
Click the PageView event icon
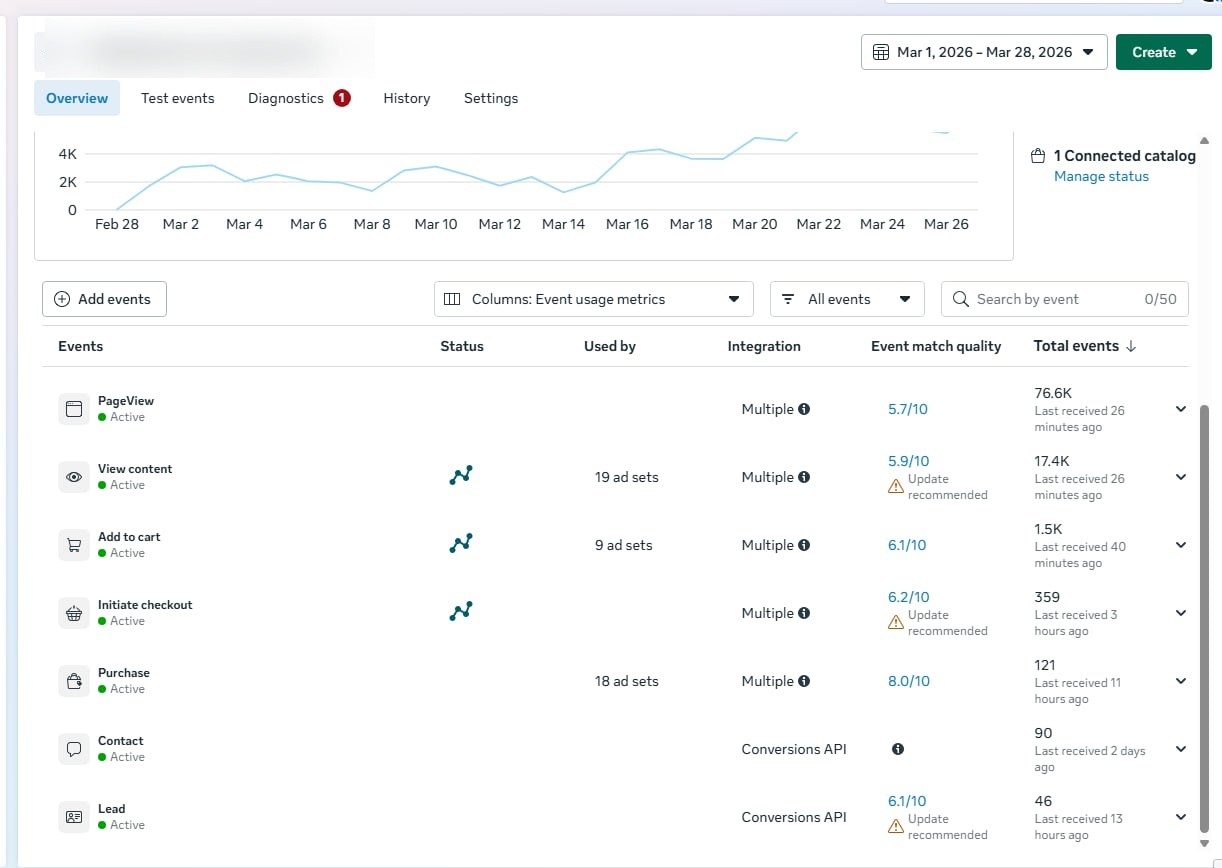click(73, 409)
